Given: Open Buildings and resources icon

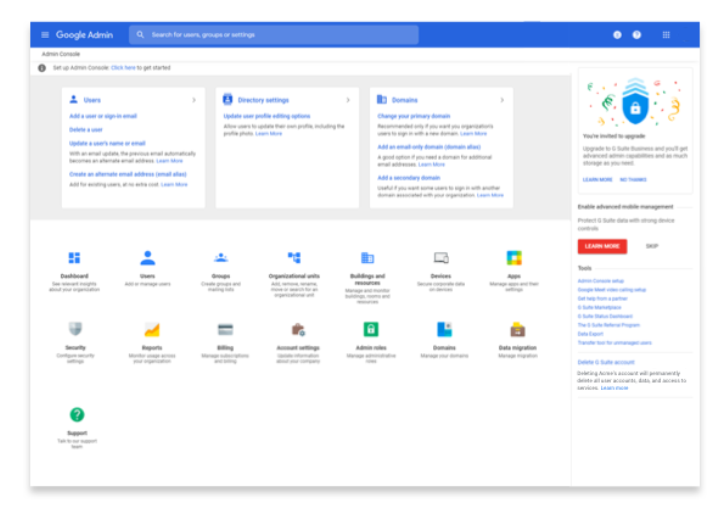Looking at the screenshot, I should pos(367,258).
